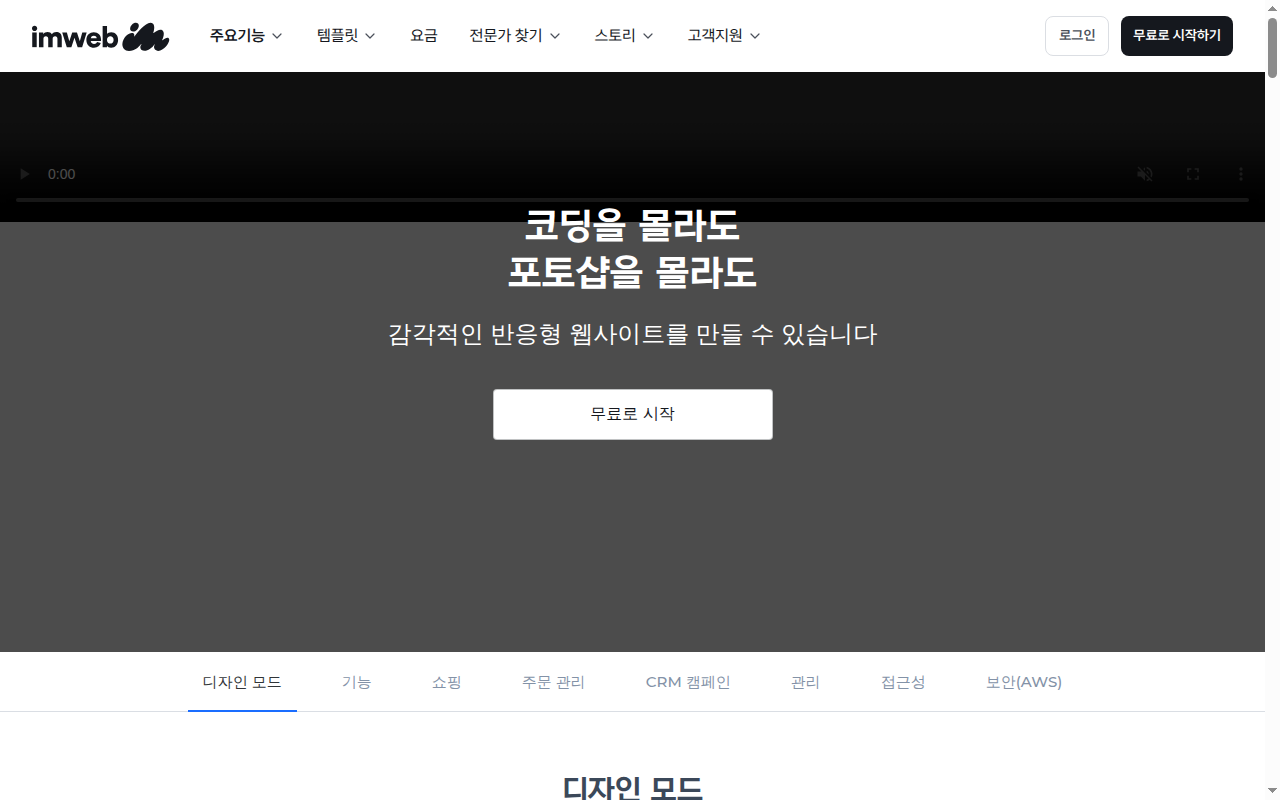Click the white 무료로 시작 button
The height and width of the screenshot is (800, 1280).
pyautogui.click(x=633, y=414)
